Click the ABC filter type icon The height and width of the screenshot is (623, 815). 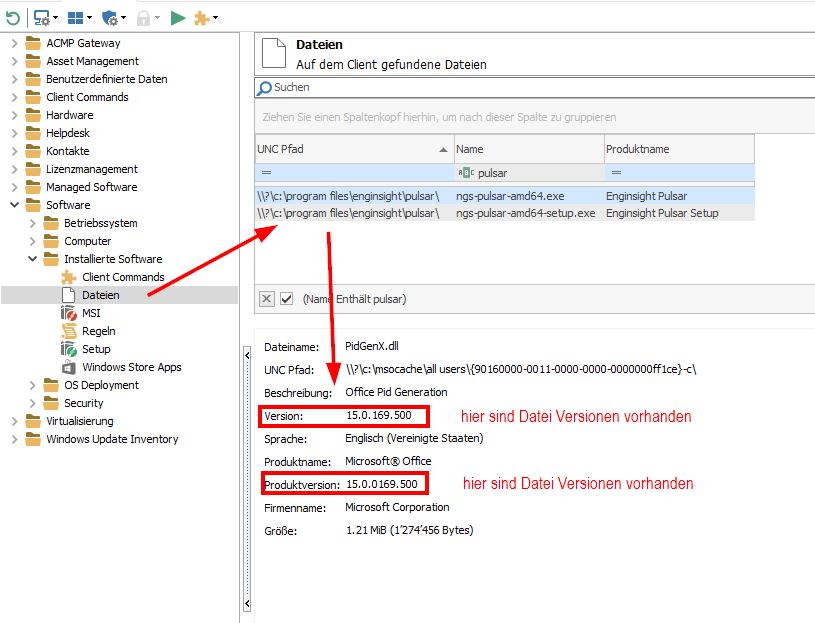(466, 173)
